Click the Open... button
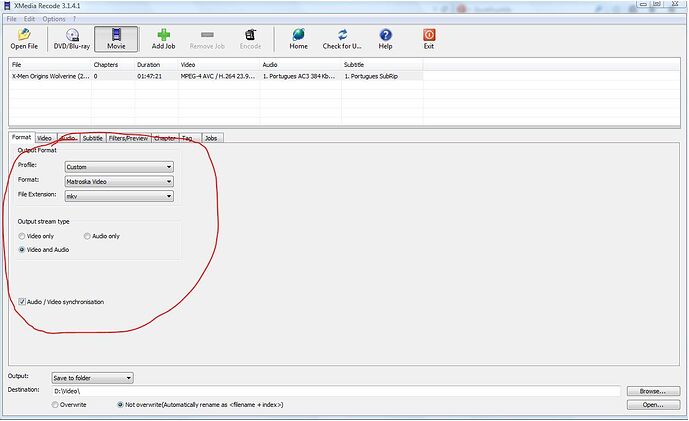This screenshot has height=421, width=689. [653, 405]
